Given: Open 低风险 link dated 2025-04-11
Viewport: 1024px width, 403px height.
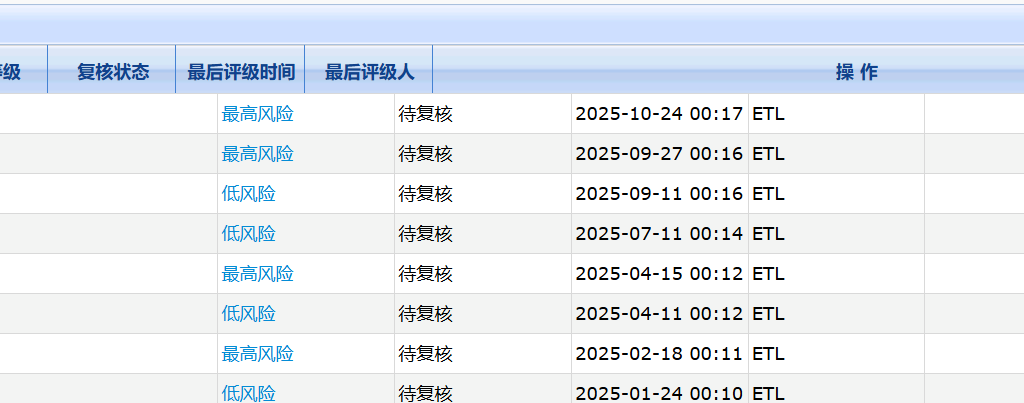Looking at the screenshot, I should click(x=248, y=314).
